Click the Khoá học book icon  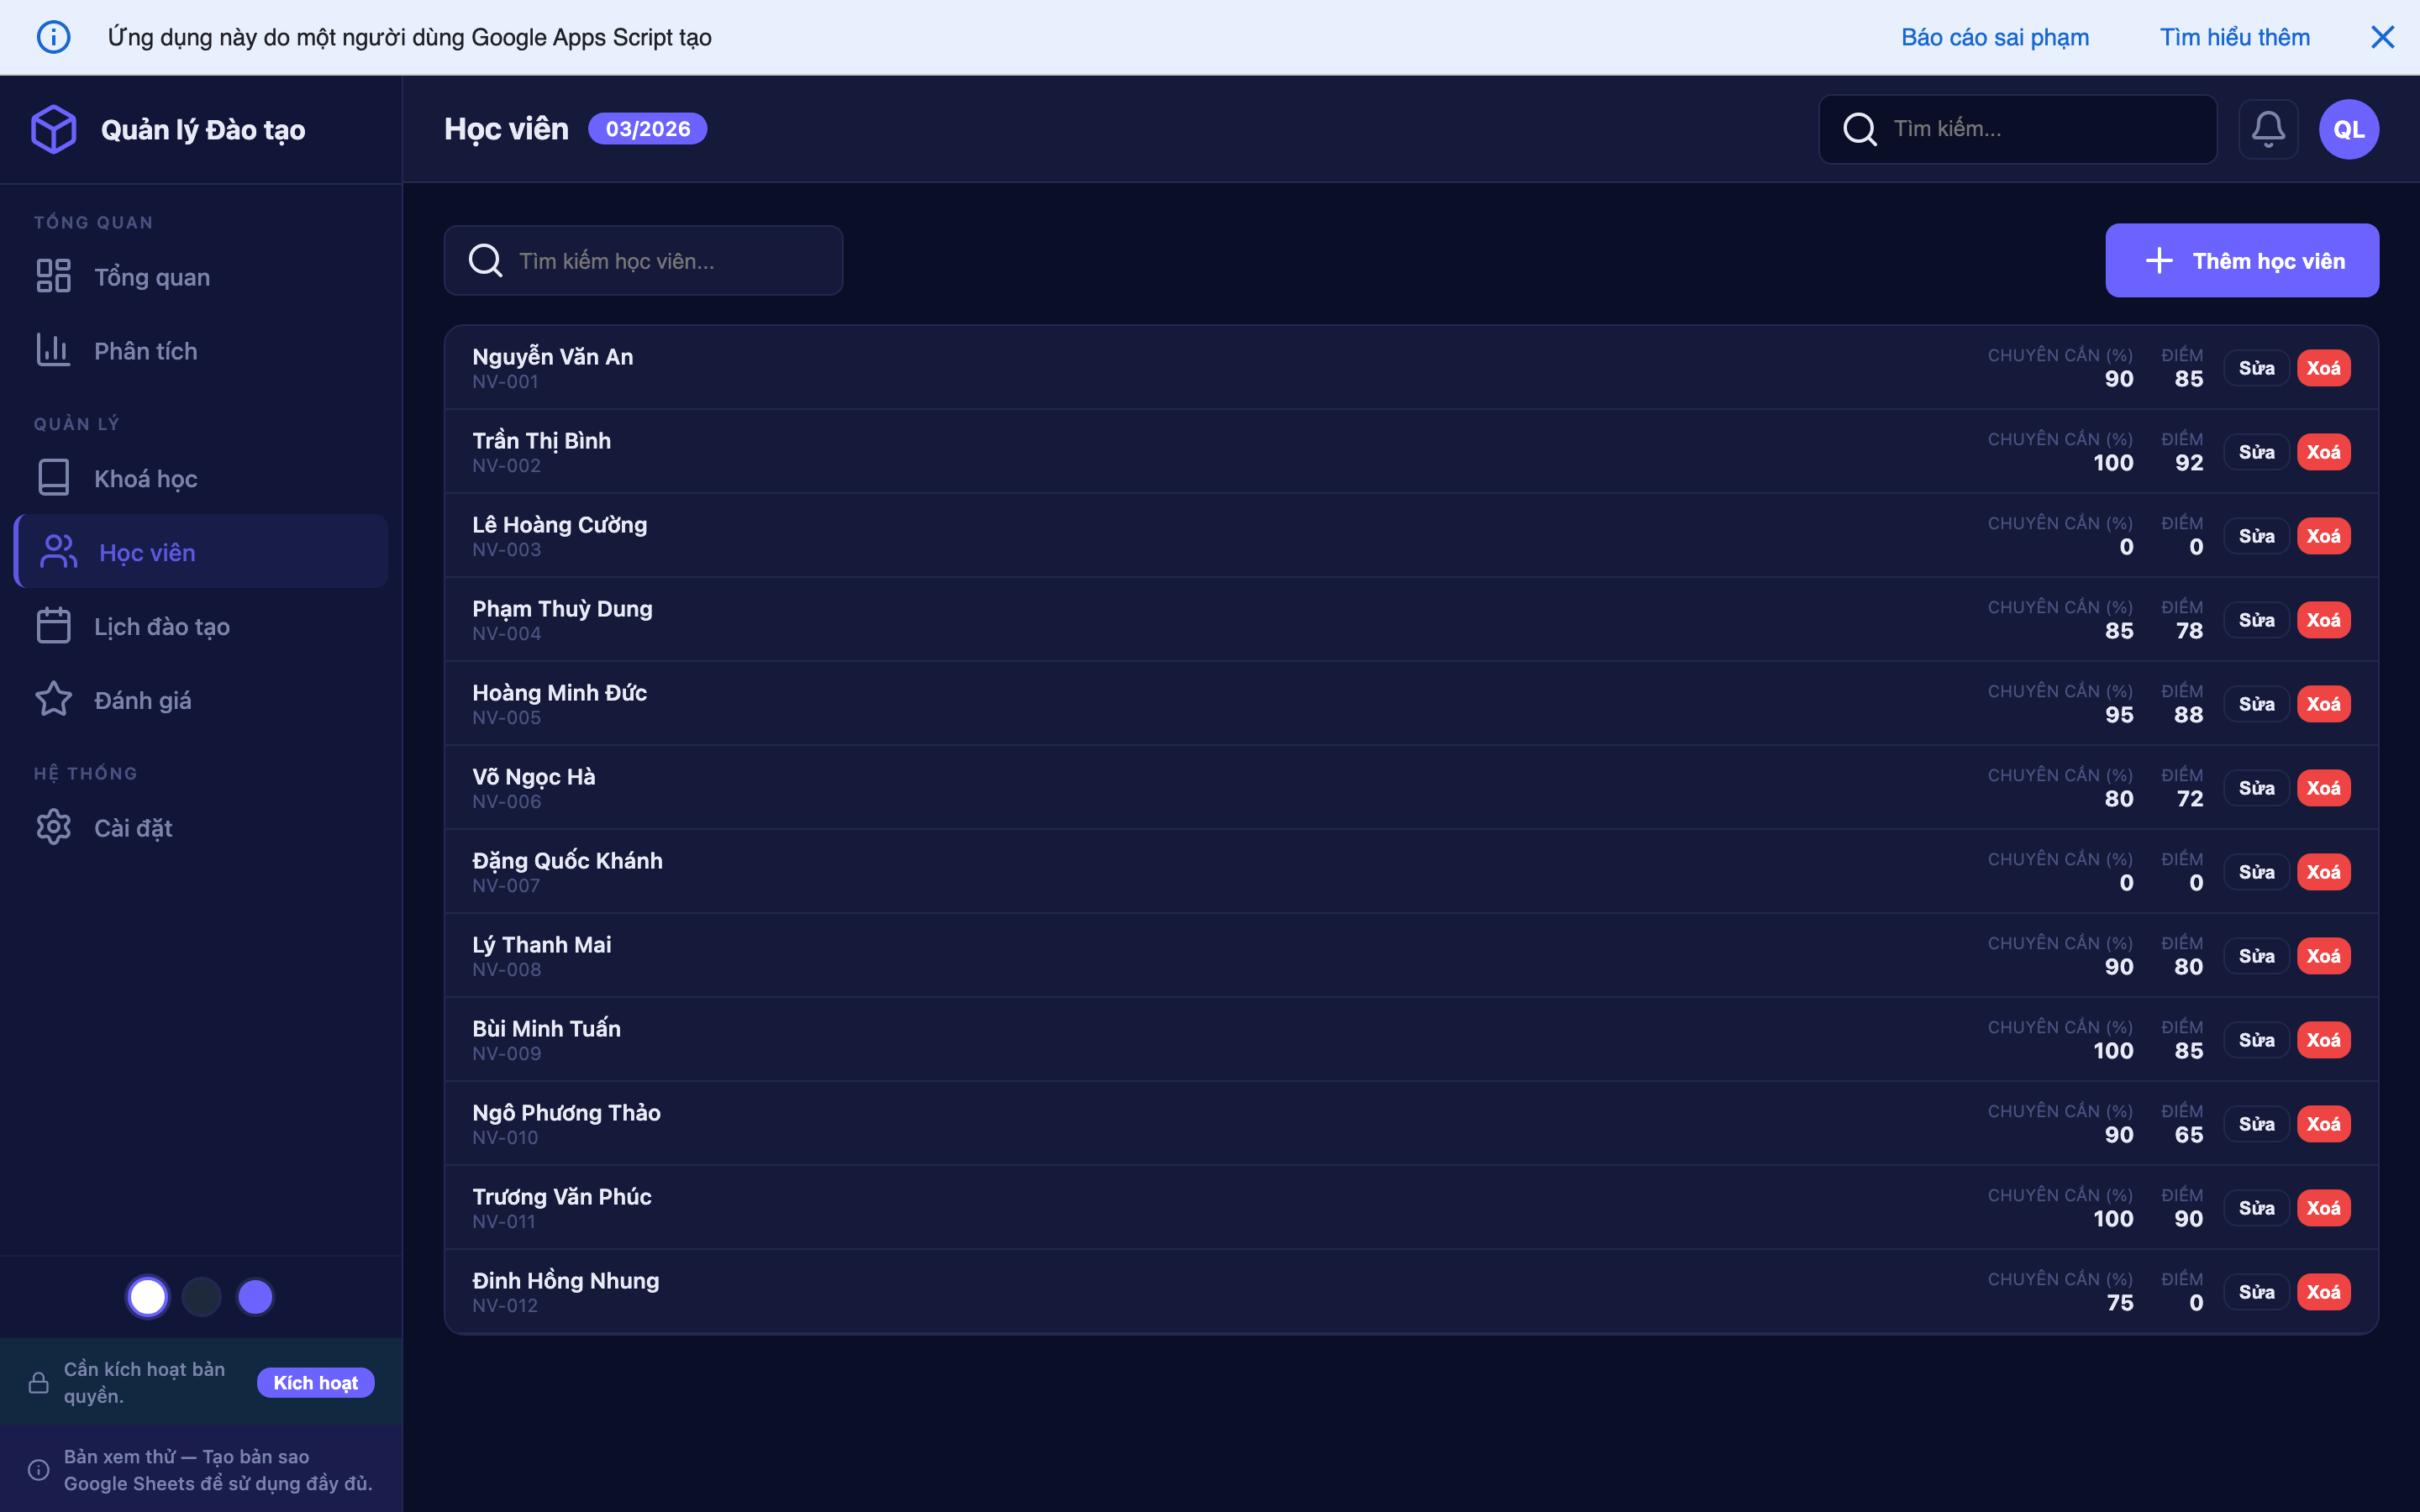[x=53, y=479]
